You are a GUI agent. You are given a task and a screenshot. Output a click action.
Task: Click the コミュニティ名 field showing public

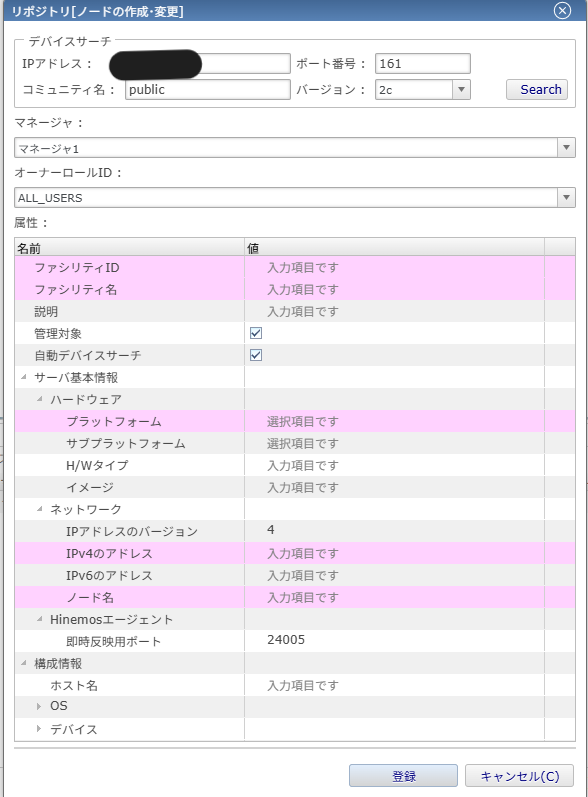[207, 89]
